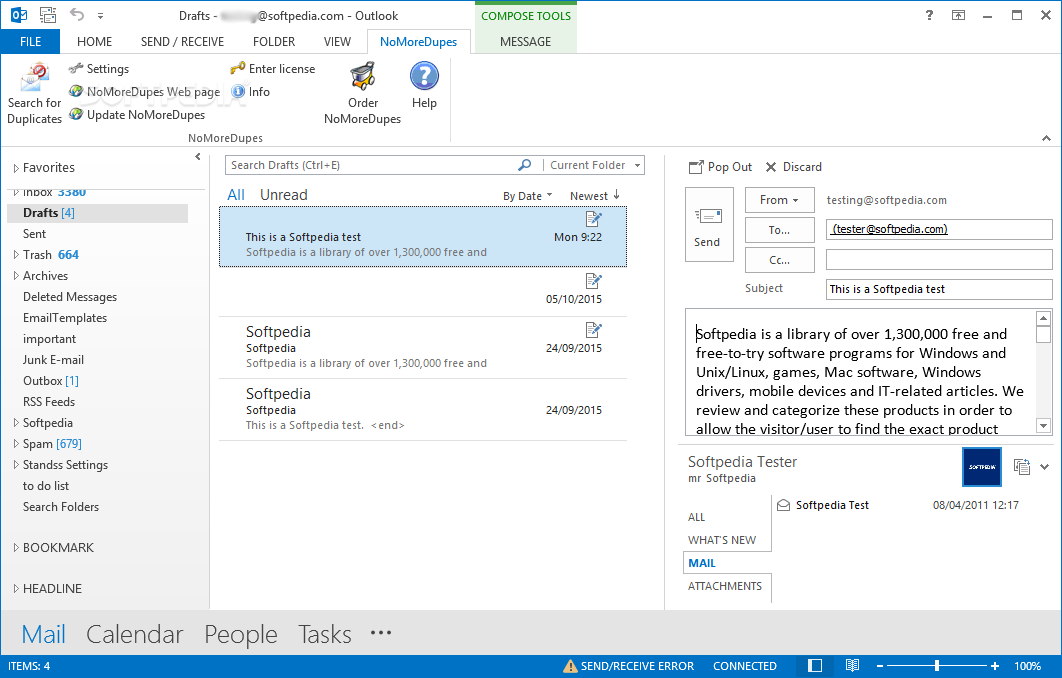Collapse the people pane chevron
Image resolution: width=1062 pixels, height=678 pixels.
[1044, 467]
